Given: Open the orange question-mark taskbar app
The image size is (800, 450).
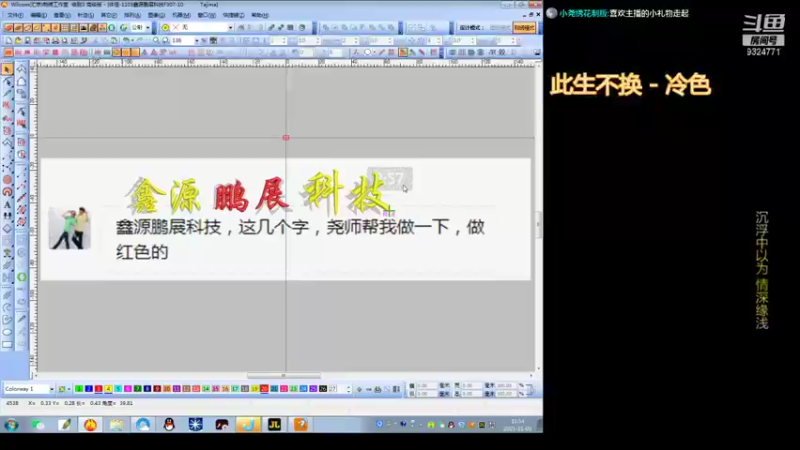Looking at the screenshot, I should tap(301, 424).
